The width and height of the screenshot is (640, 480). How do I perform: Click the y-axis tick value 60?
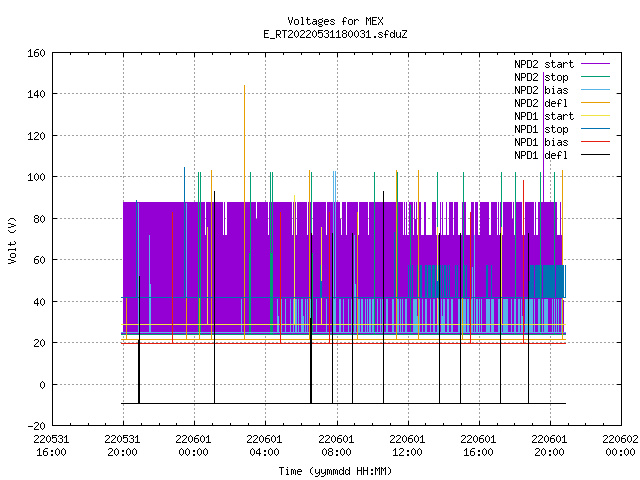39,260
